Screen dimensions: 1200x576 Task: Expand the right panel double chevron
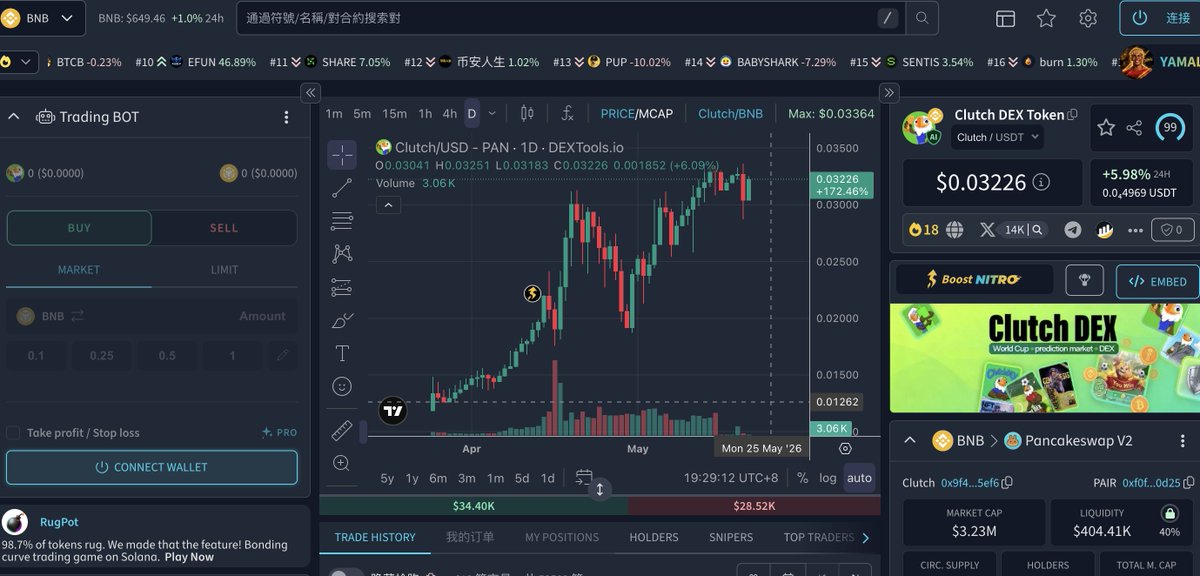pos(889,92)
